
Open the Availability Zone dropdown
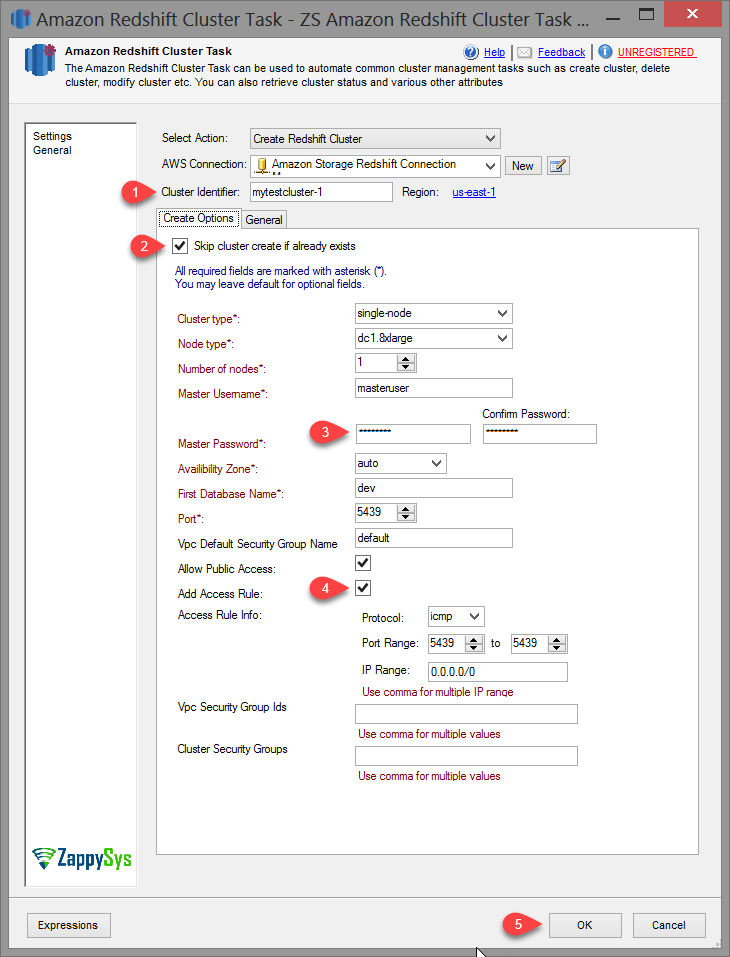click(x=400, y=463)
